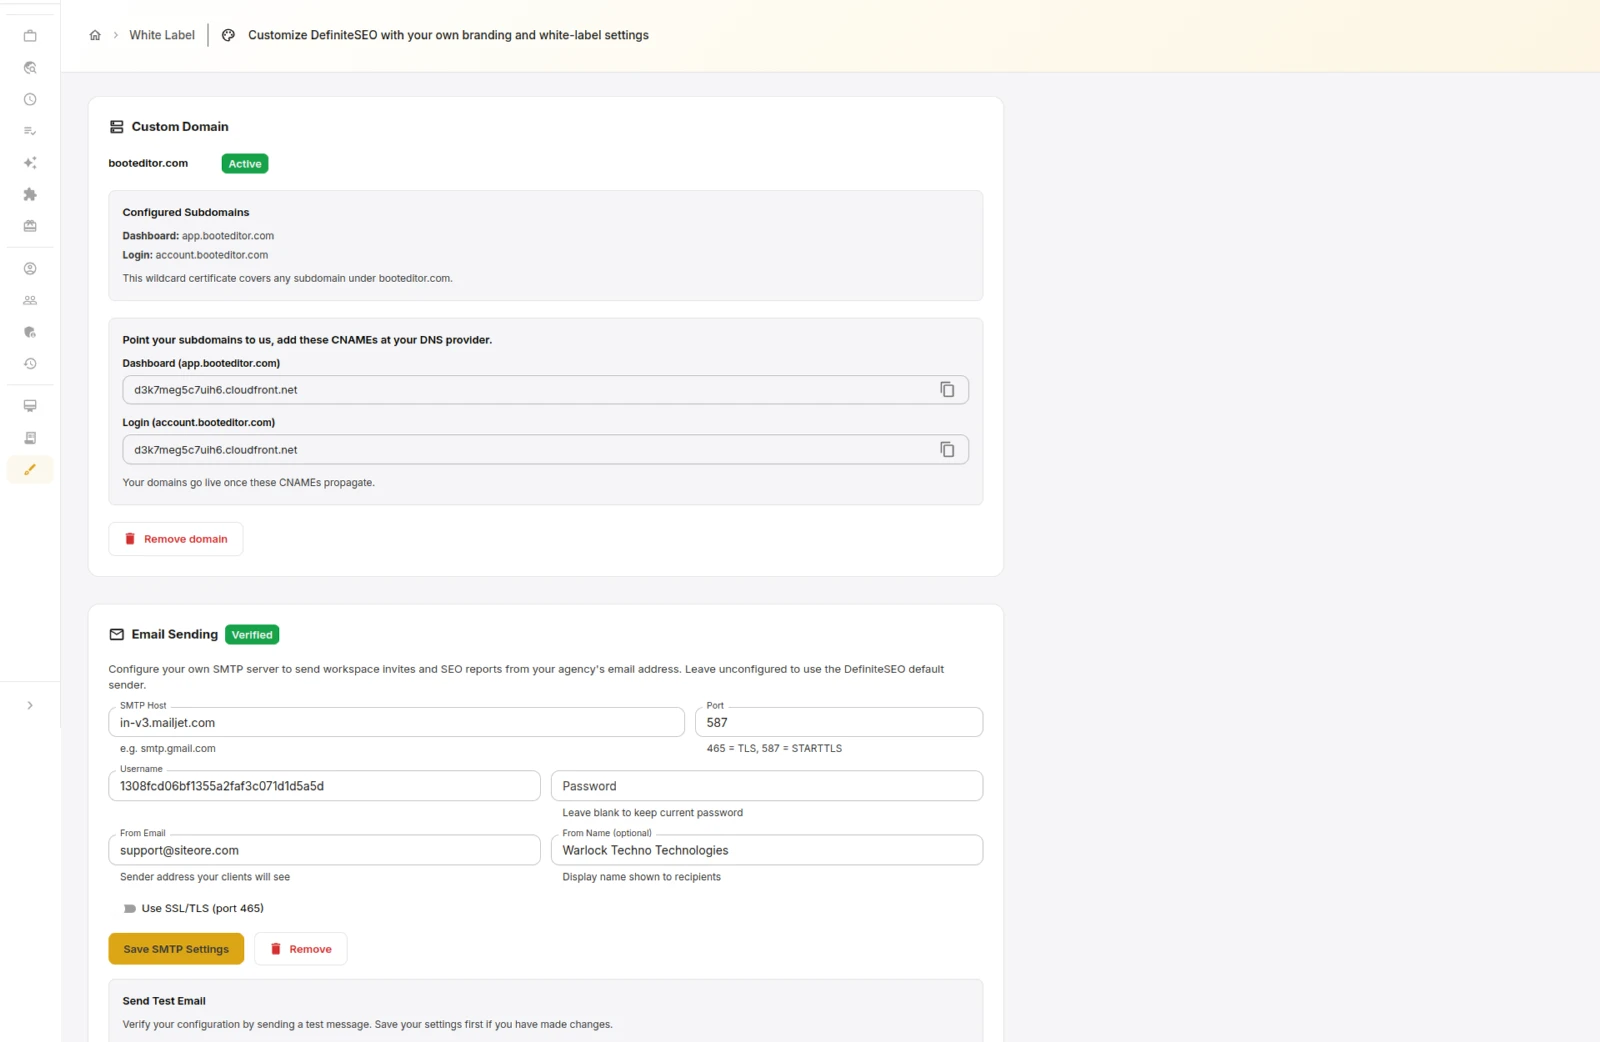1600x1042 pixels.
Task: Click the shield security icon in sidebar
Action: tap(30, 332)
